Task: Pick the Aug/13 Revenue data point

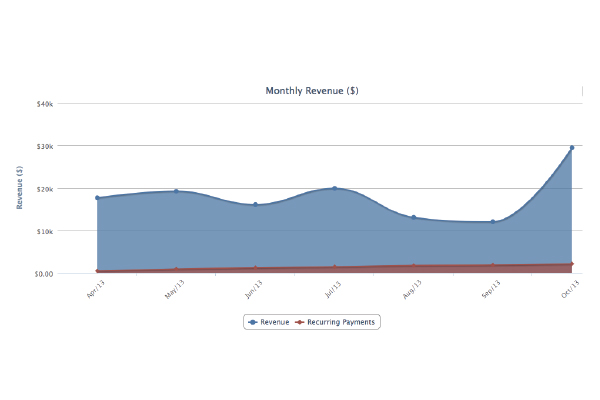Action: [413, 217]
